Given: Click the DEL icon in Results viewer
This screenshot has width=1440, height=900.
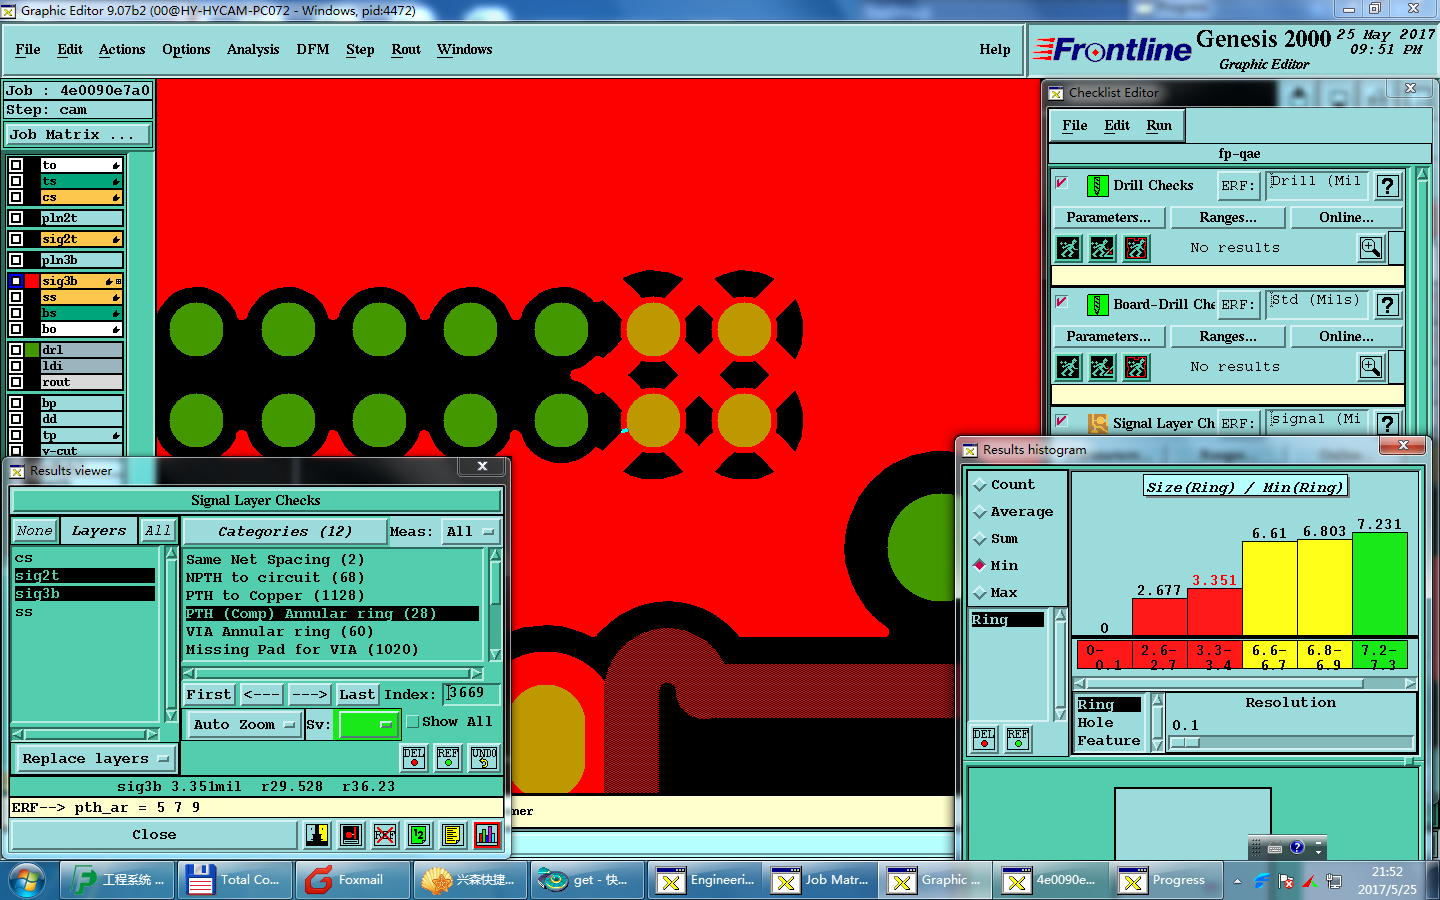Looking at the screenshot, I should click(414, 758).
